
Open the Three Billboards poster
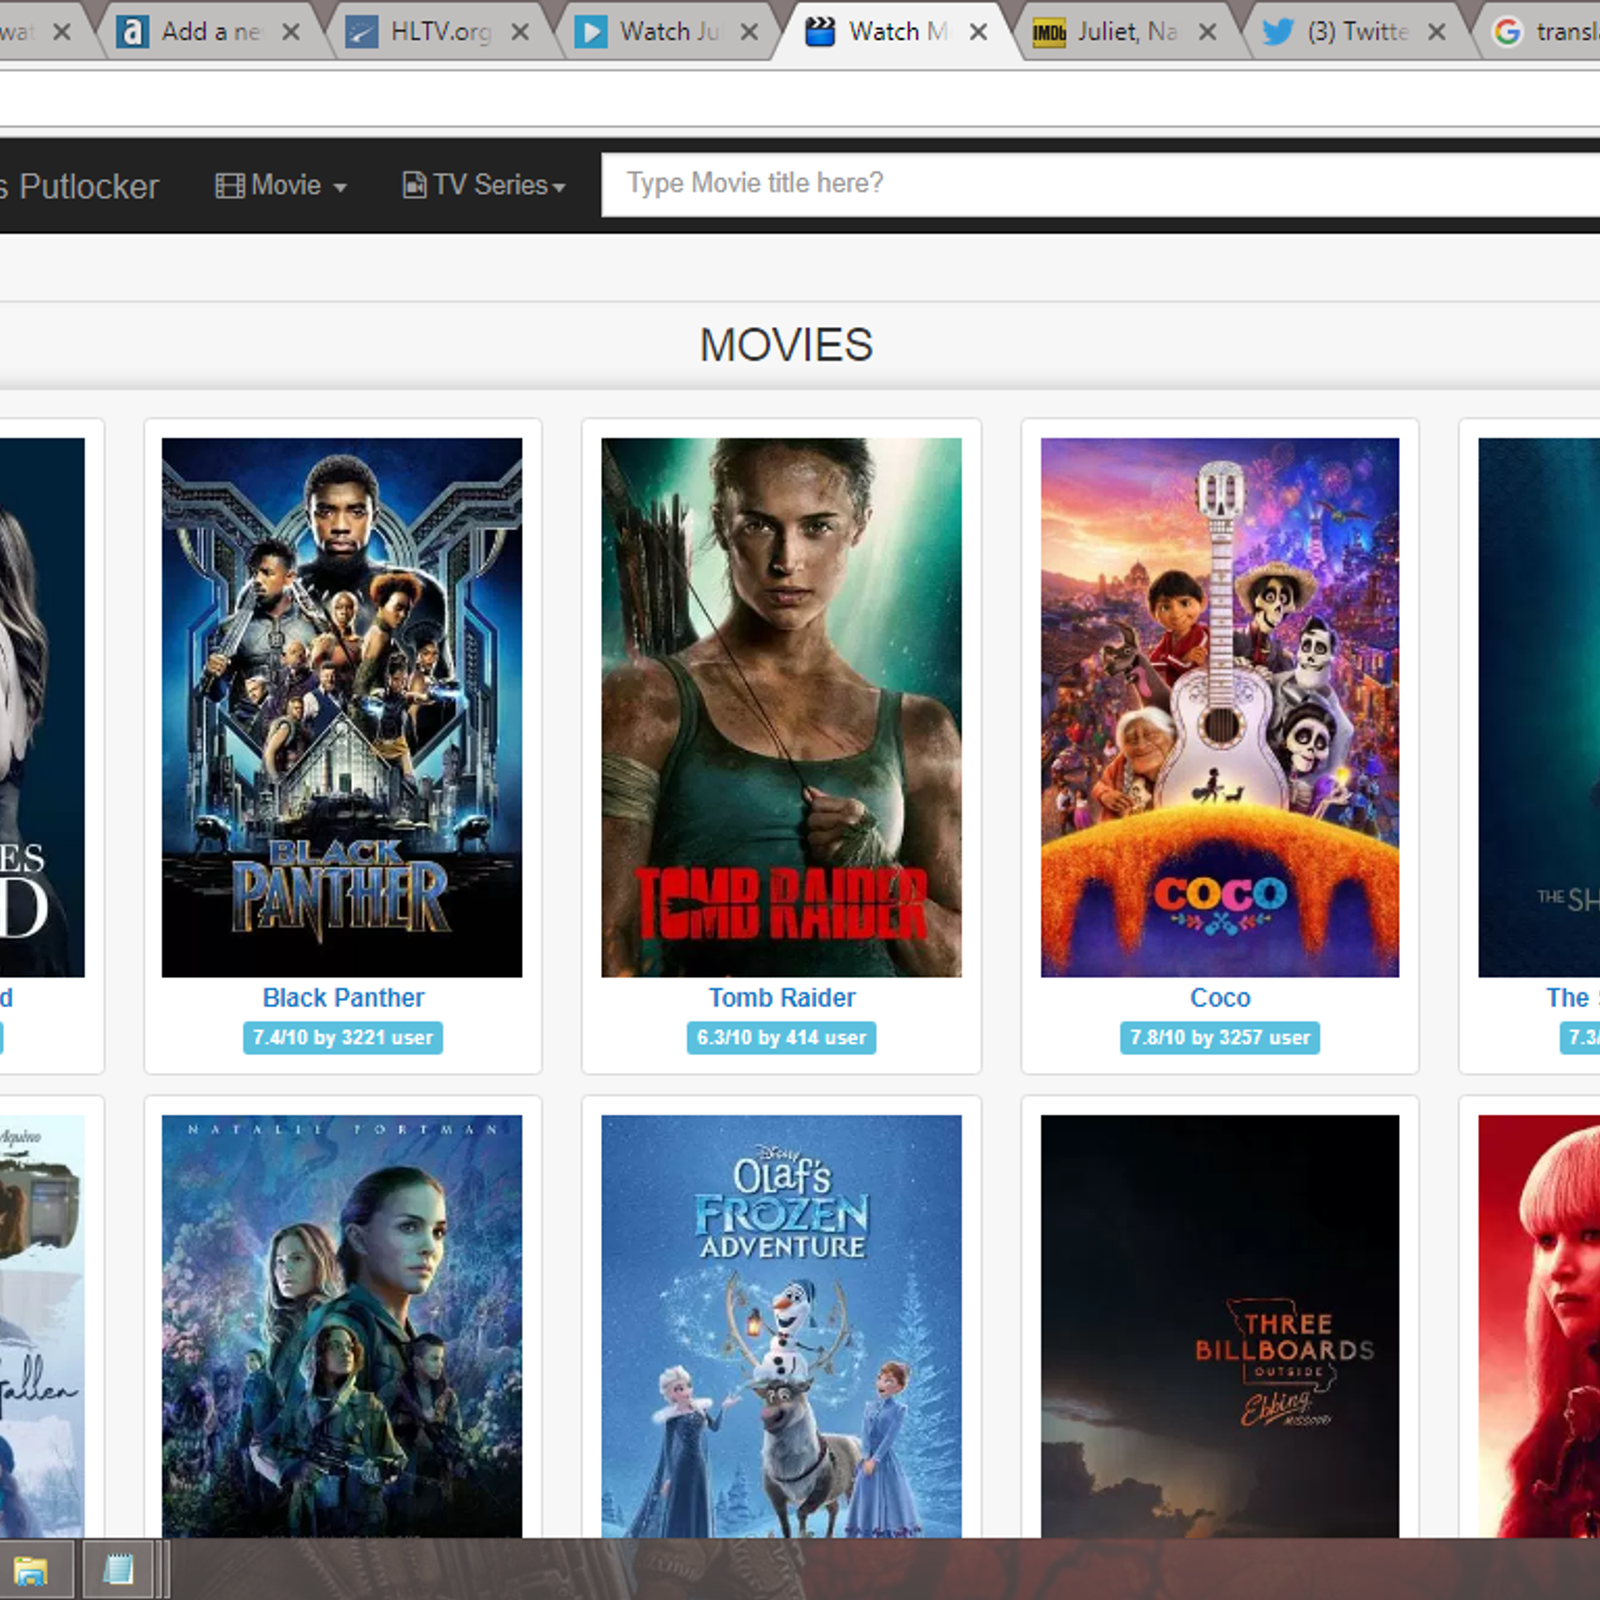coord(1220,1326)
